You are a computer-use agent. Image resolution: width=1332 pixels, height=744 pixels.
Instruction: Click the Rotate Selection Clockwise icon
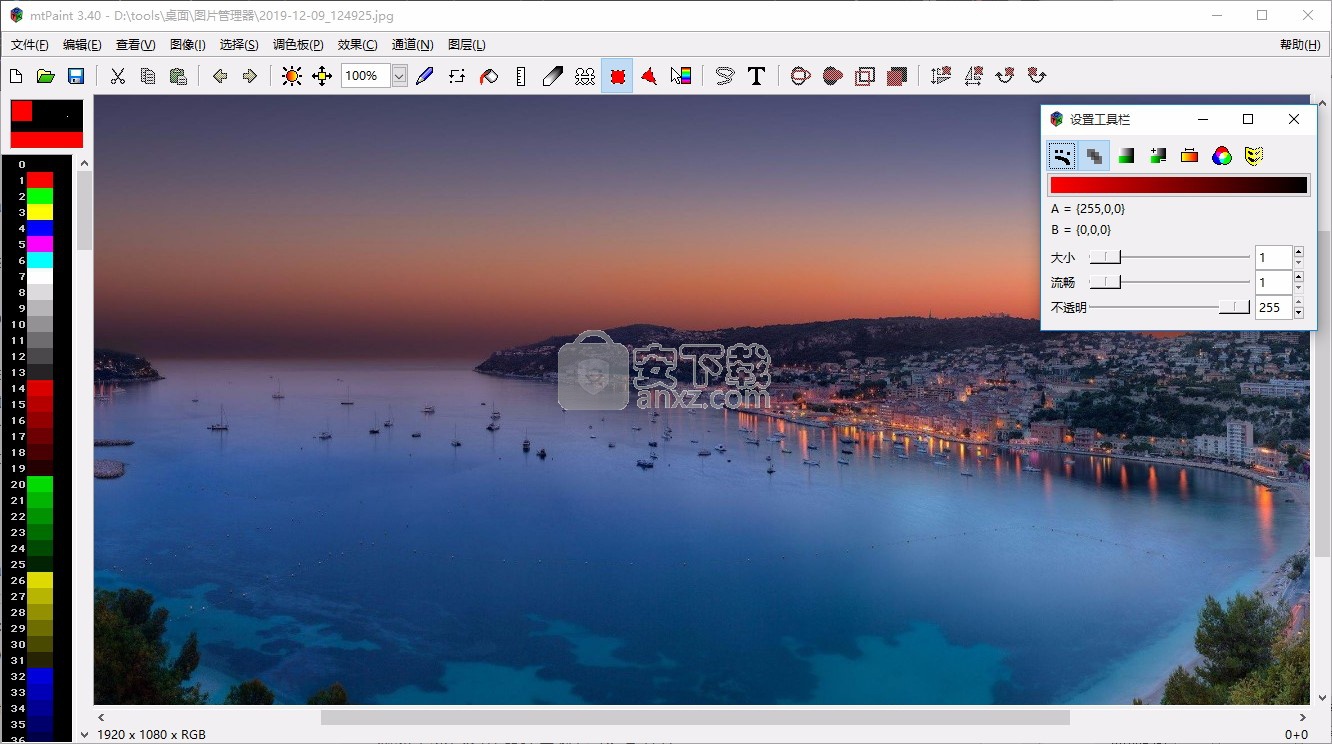point(1005,76)
